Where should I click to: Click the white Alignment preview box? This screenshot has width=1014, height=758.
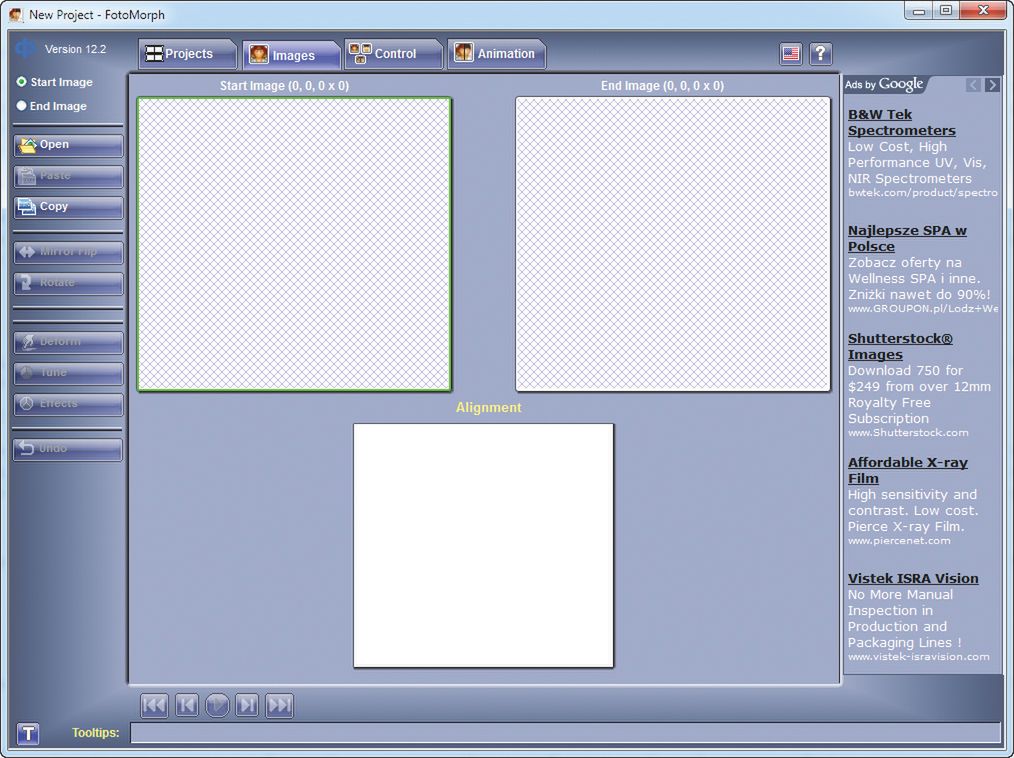click(x=483, y=545)
